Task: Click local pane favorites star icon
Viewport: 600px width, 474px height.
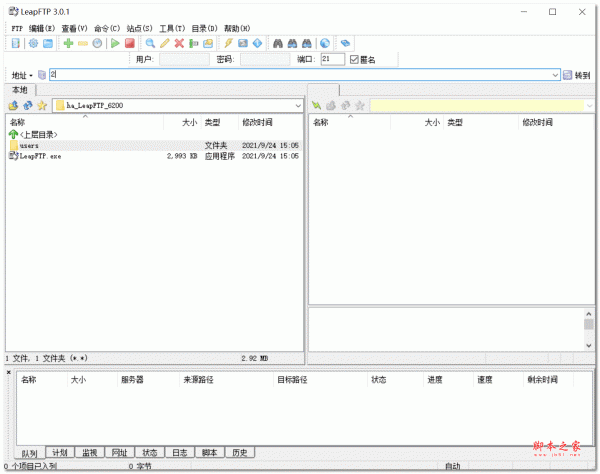Action: pyautogui.click(x=42, y=105)
